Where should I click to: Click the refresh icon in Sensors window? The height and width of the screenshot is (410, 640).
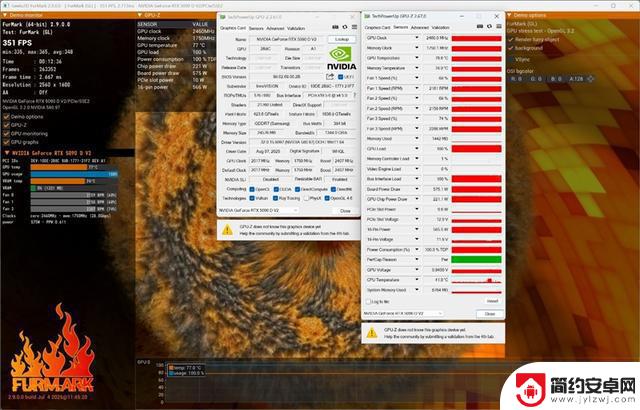click(489, 27)
